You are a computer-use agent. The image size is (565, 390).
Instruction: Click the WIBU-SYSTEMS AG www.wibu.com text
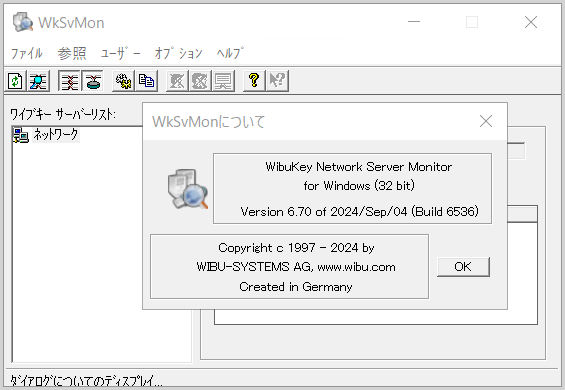tap(296, 267)
